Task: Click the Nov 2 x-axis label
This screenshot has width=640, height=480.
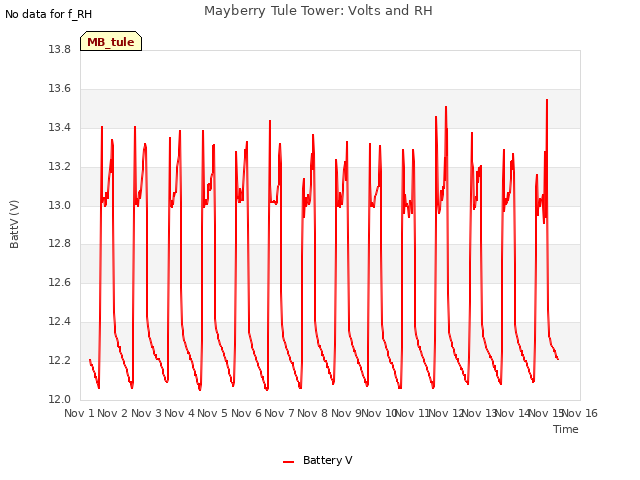Action: coord(113,413)
